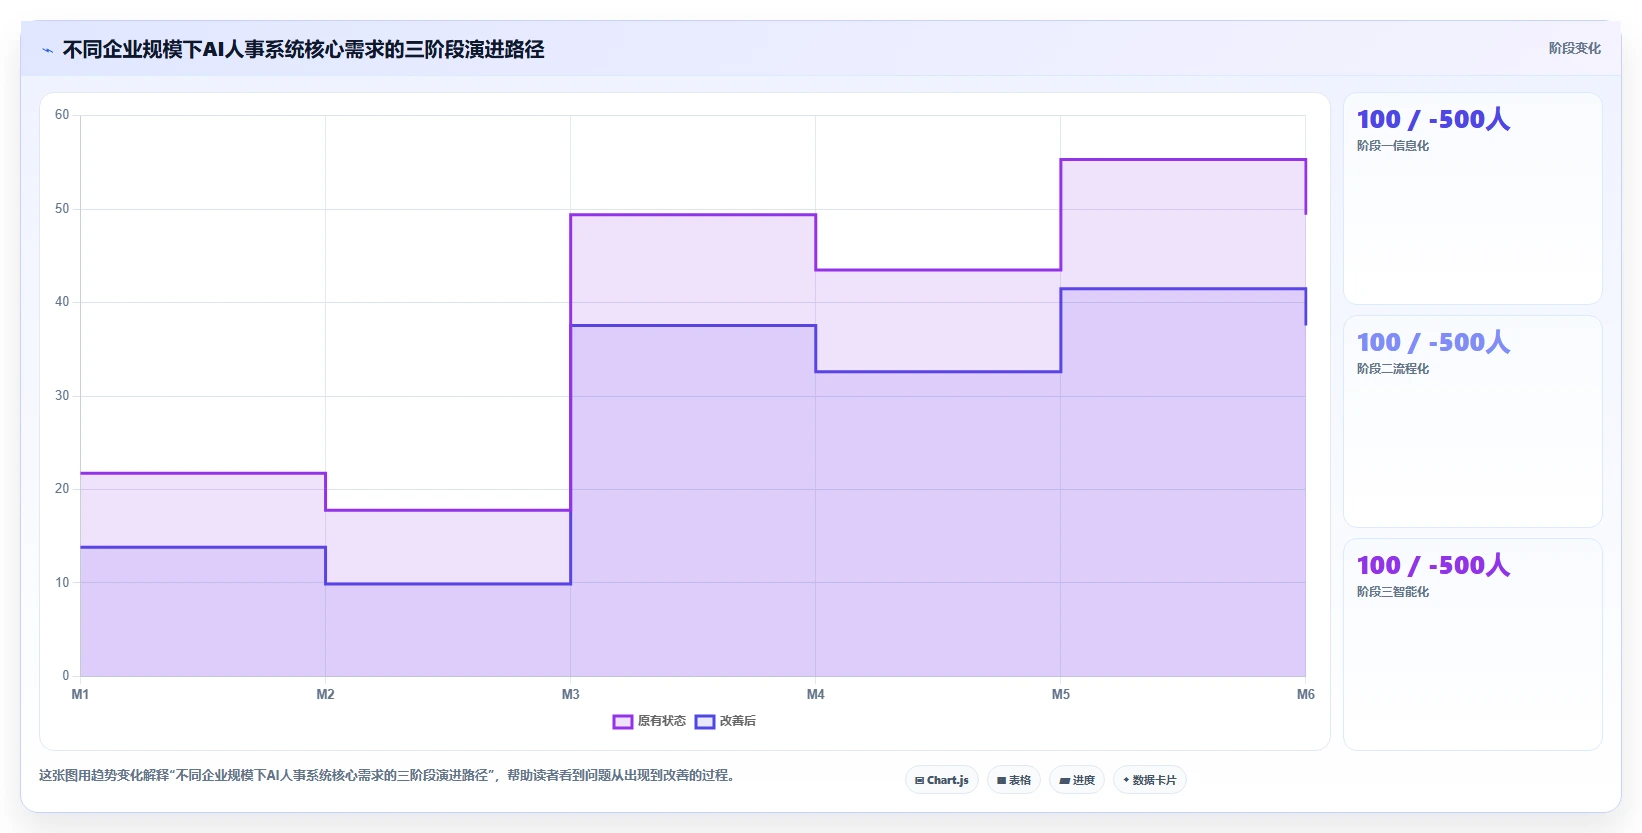Screen dimensions: 1642x833
Task: Toggle the 改善后 legend entry
Action: (725, 721)
